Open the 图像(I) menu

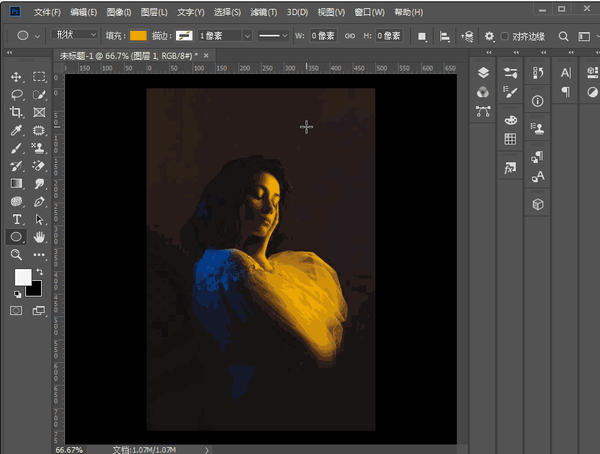click(x=119, y=12)
